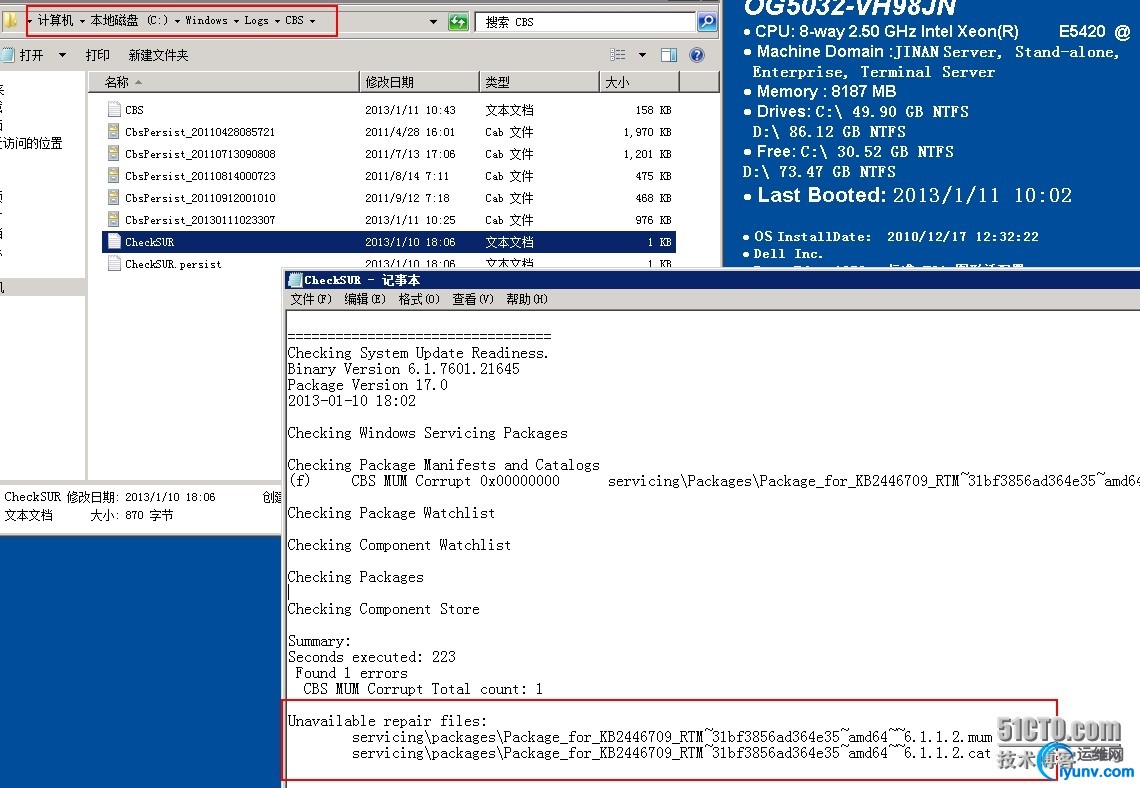Sort files by the 大小 column header
Image resolution: width=1140 pixels, height=788 pixels.
640,82
